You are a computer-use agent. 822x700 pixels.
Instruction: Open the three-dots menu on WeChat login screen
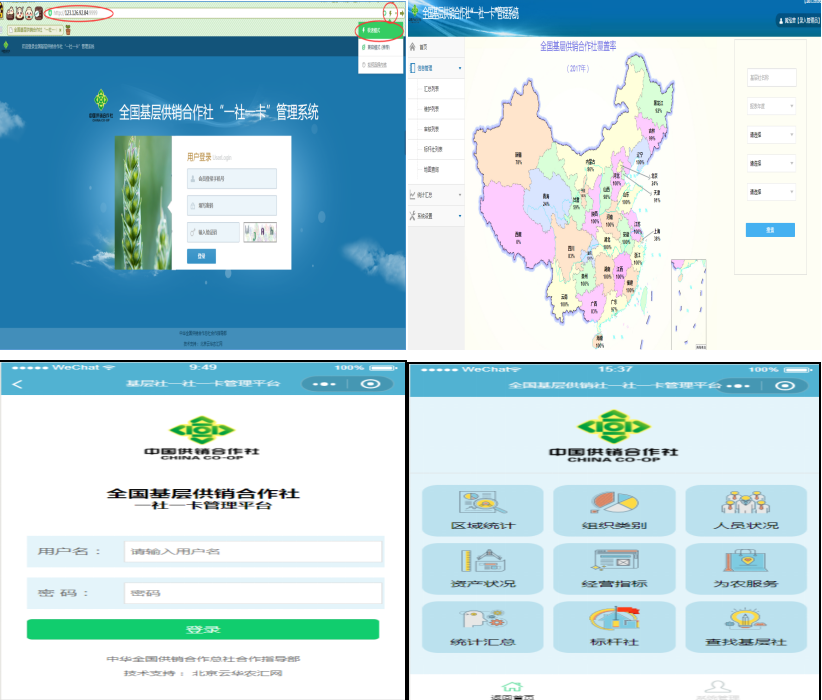324,384
